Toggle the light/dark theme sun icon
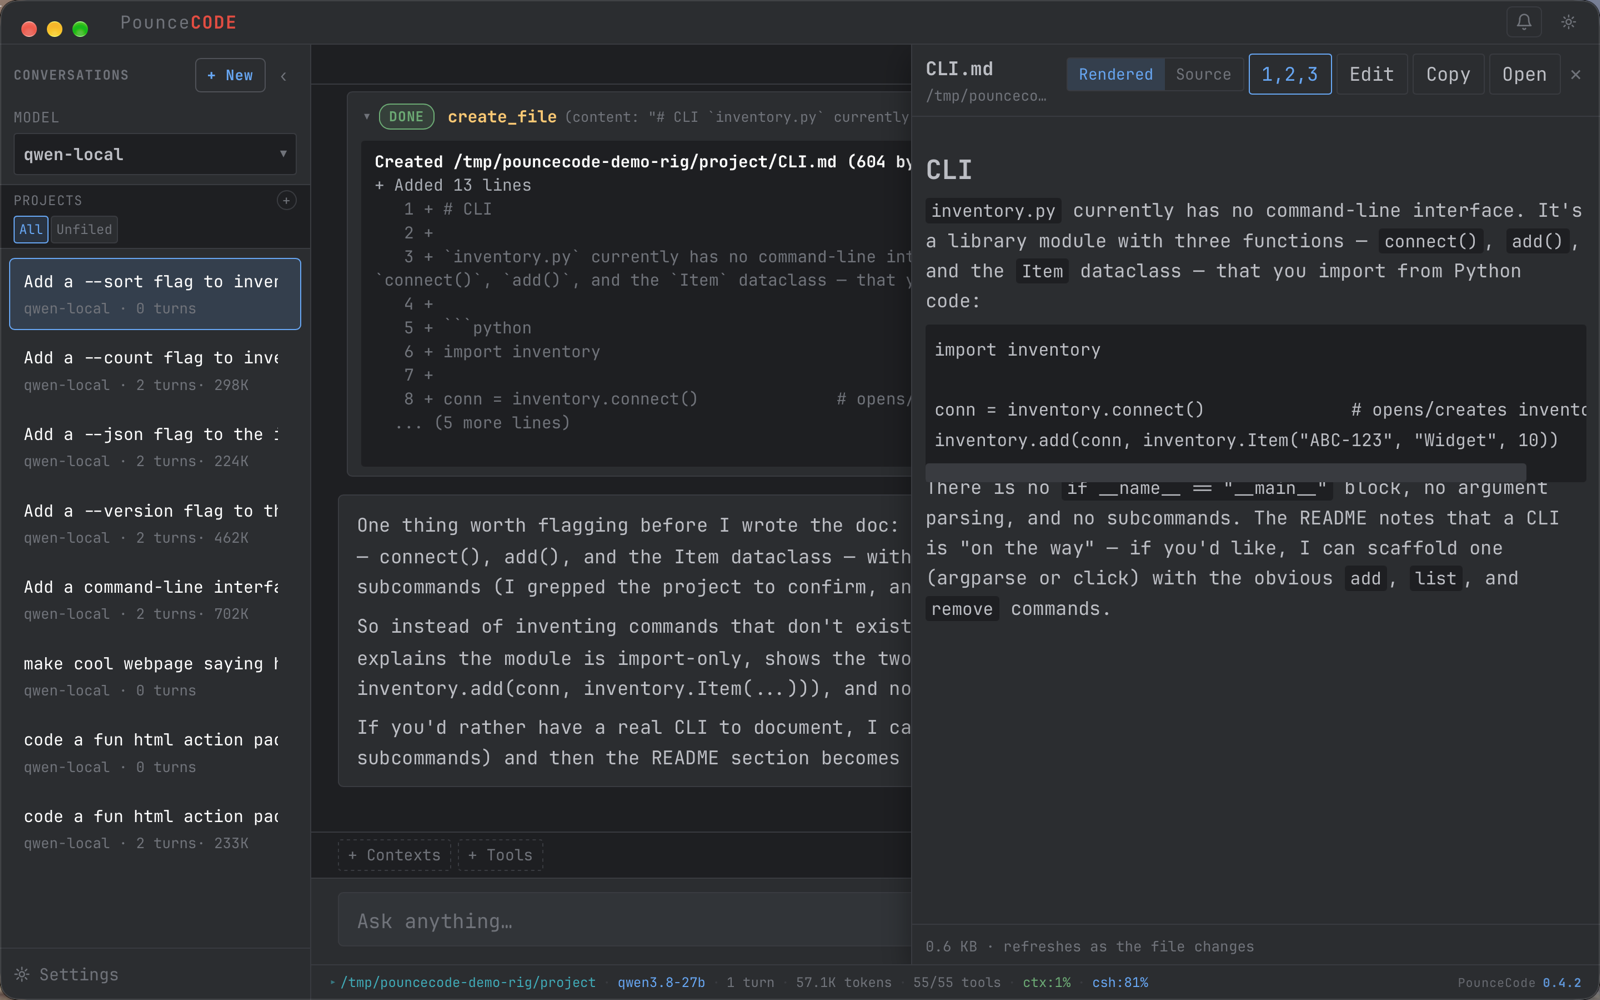 point(1569,22)
